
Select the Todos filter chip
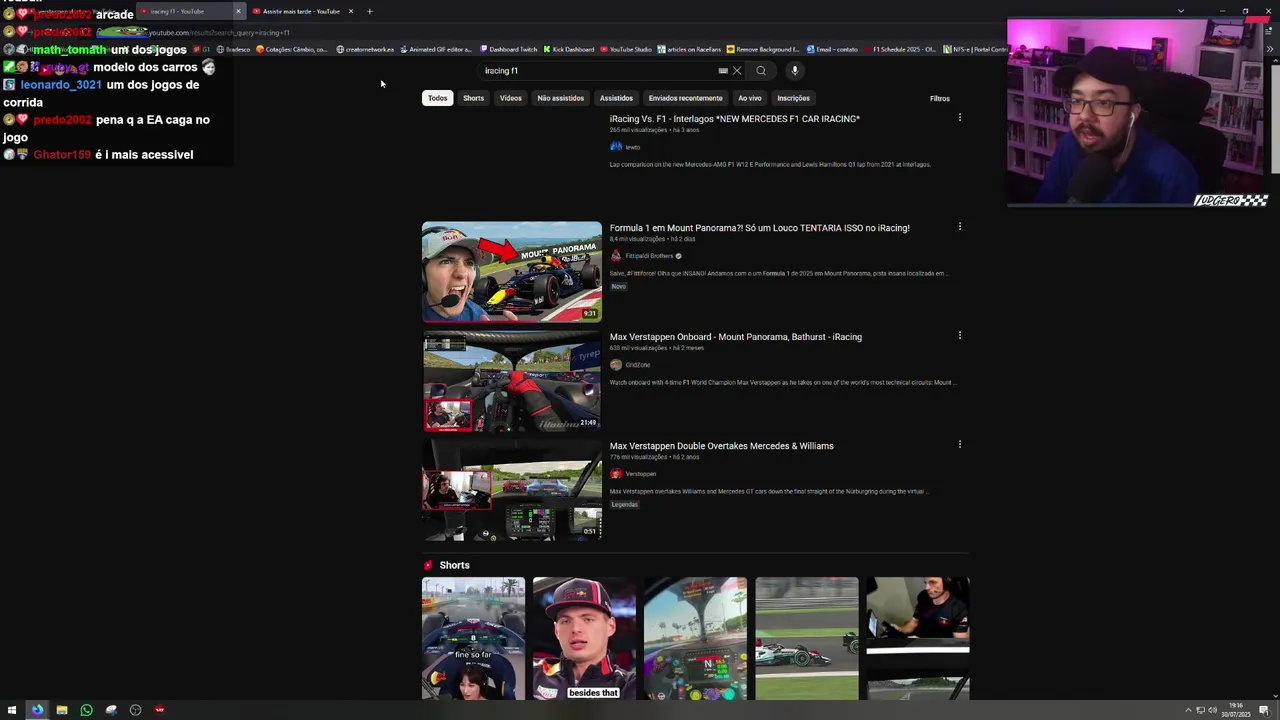(438, 98)
